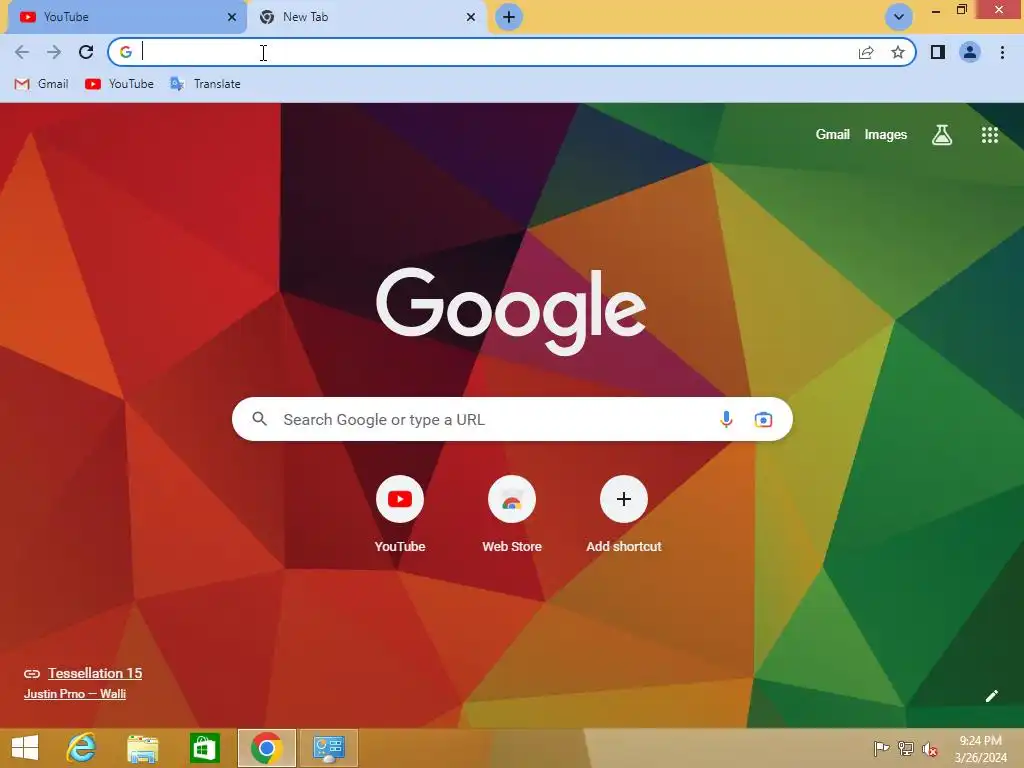The height and width of the screenshot is (768, 1024).
Task: Close the New Tab tab
Action: click(x=471, y=17)
